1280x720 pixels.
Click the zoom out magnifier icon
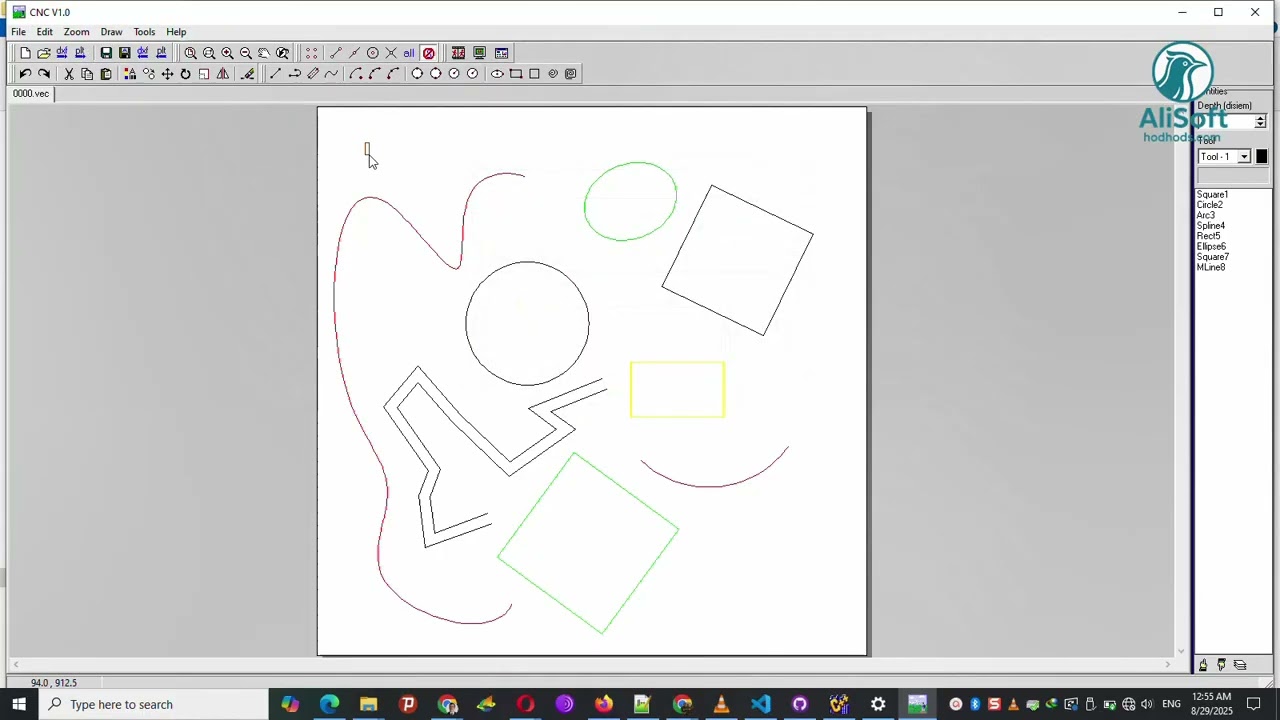[x=246, y=53]
